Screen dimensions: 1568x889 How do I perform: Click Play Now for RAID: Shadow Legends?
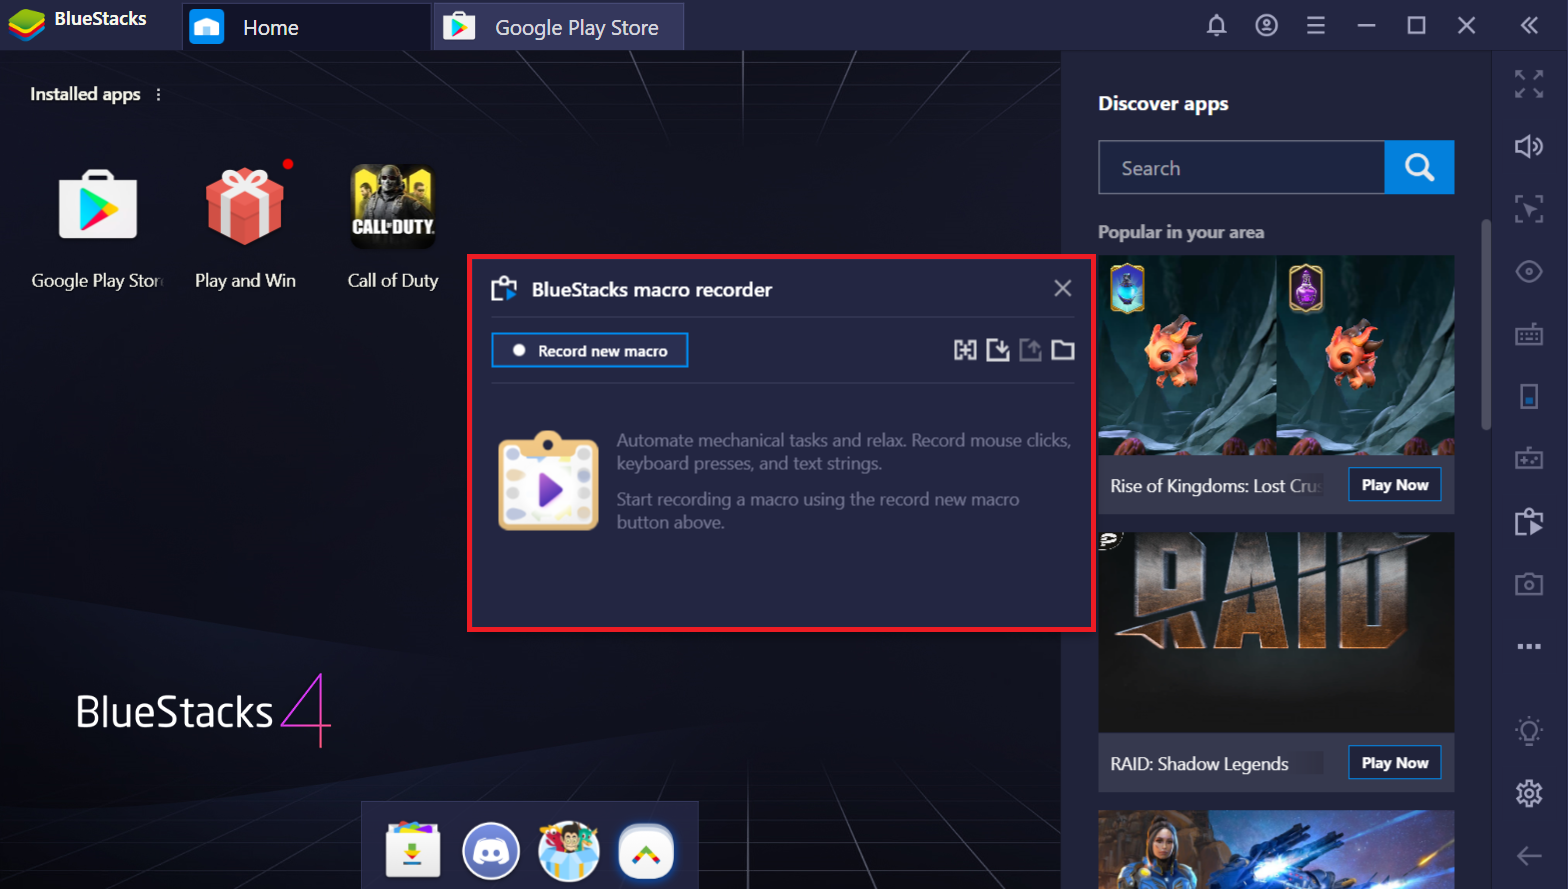coord(1395,763)
